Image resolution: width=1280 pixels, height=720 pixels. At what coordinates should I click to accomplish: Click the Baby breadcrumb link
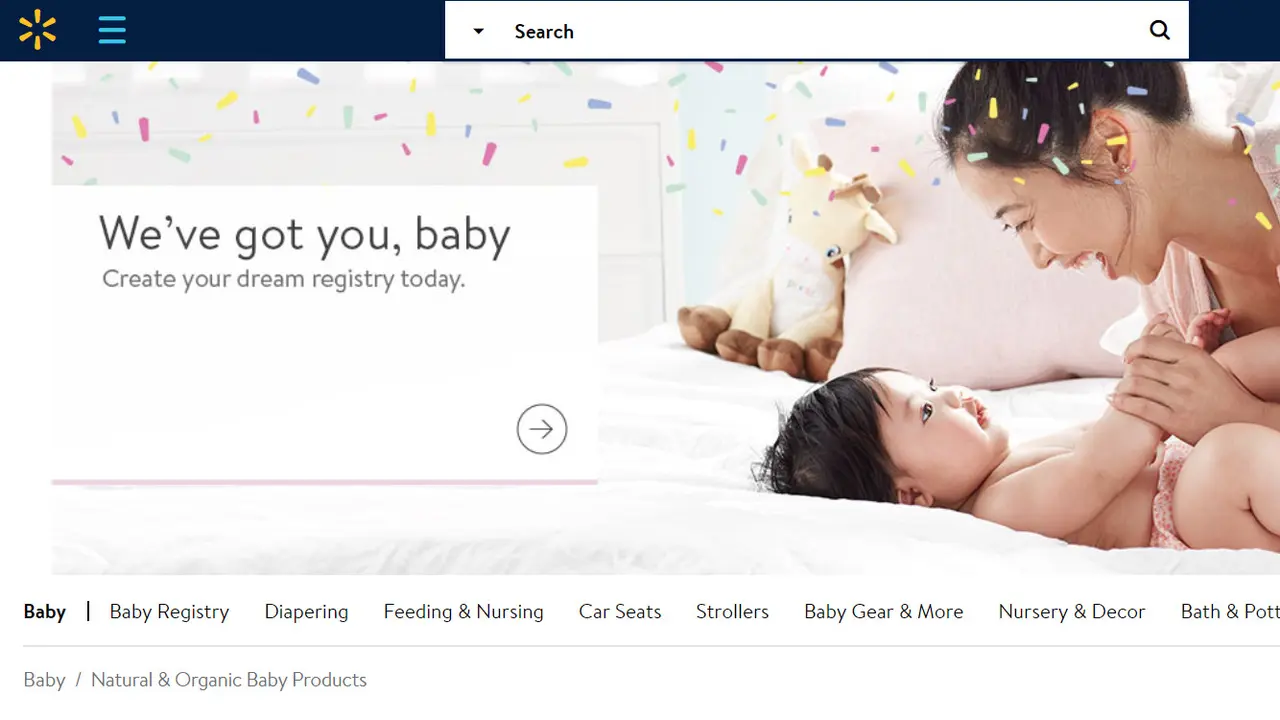click(x=44, y=680)
